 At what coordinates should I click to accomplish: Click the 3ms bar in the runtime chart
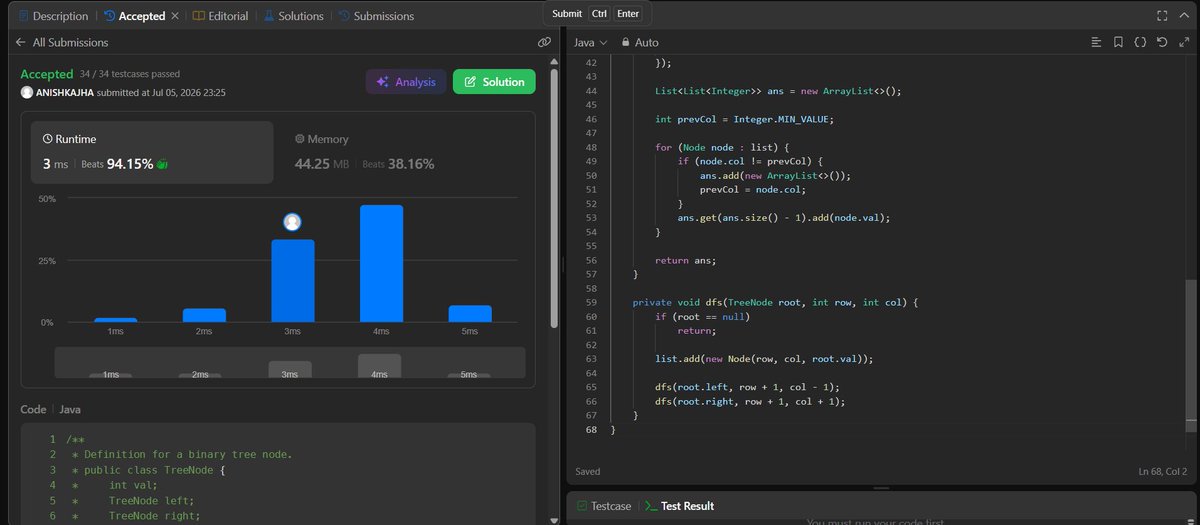pyautogui.click(x=293, y=281)
